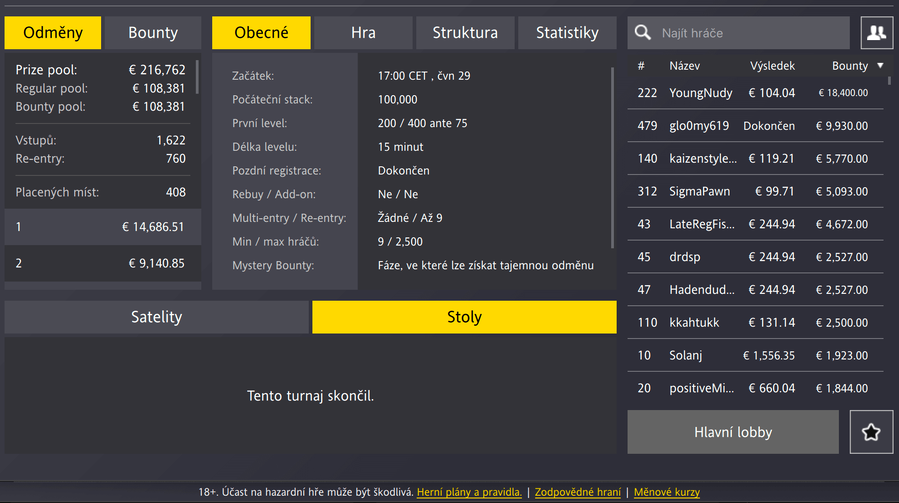Show the Stoly tab
The image size is (899, 503).
[x=464, y=317]
